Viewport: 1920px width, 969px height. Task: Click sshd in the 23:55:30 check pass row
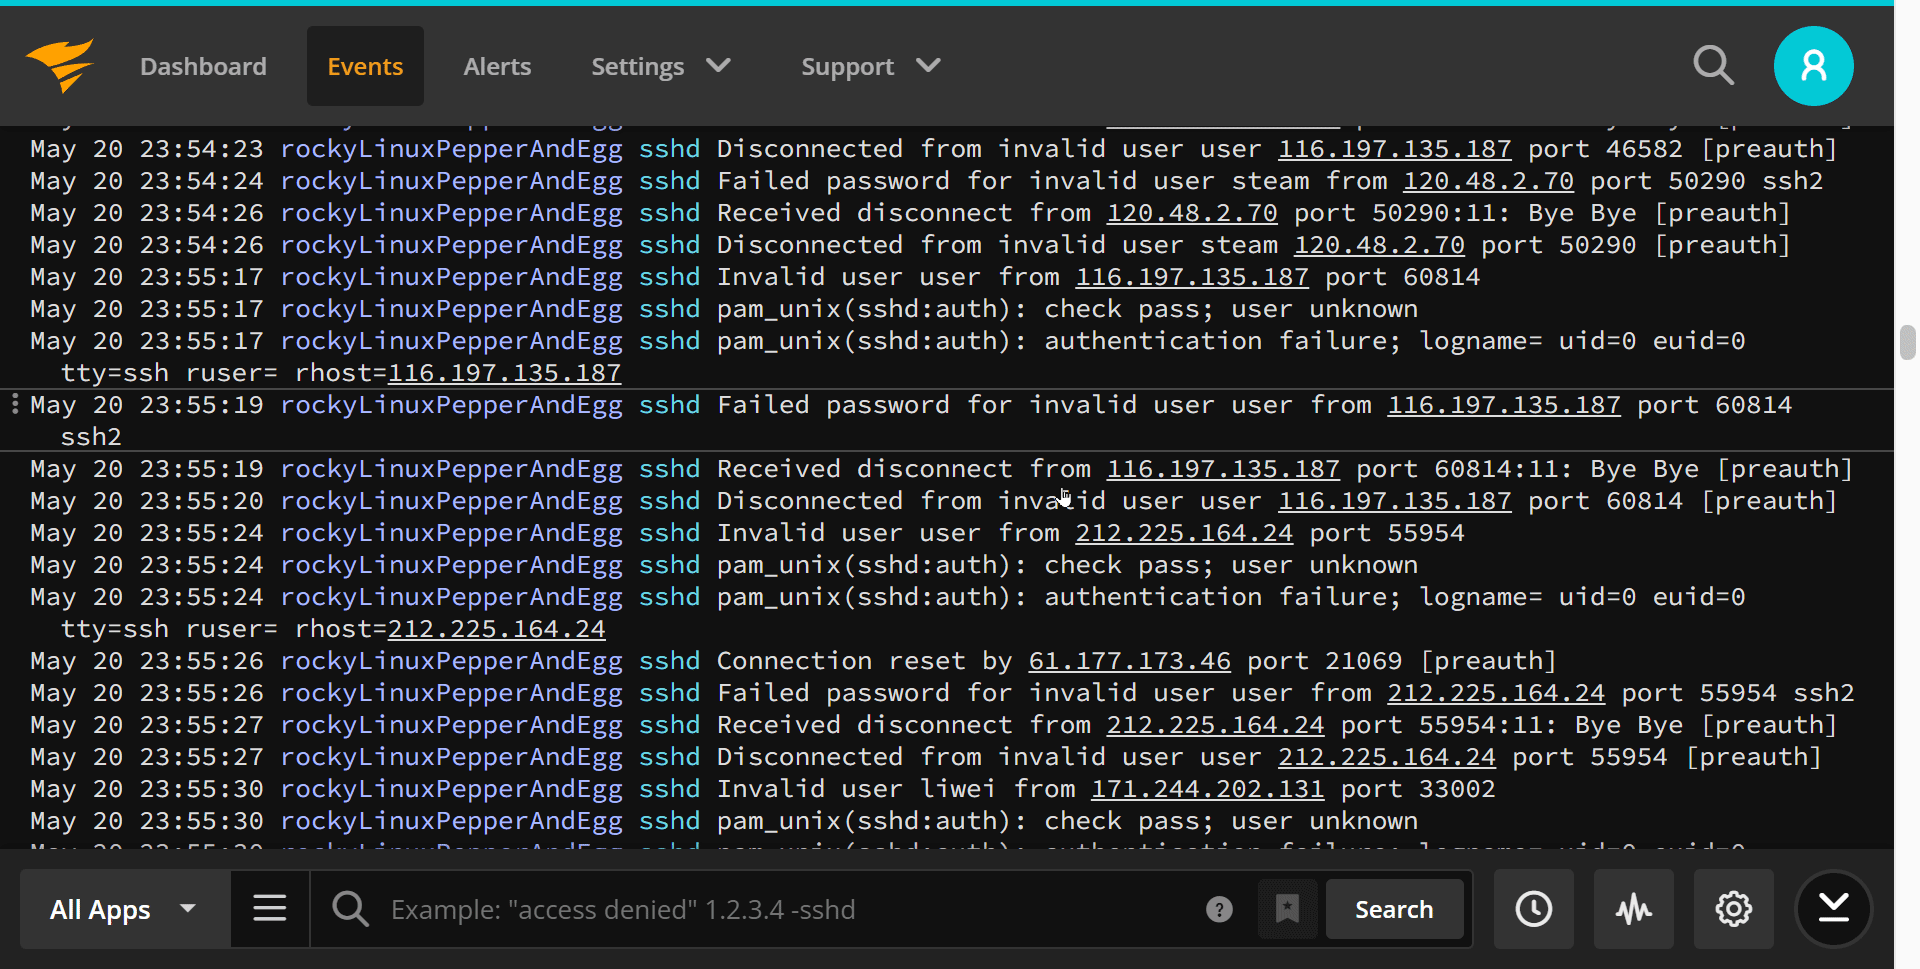(x=669, y=821)
